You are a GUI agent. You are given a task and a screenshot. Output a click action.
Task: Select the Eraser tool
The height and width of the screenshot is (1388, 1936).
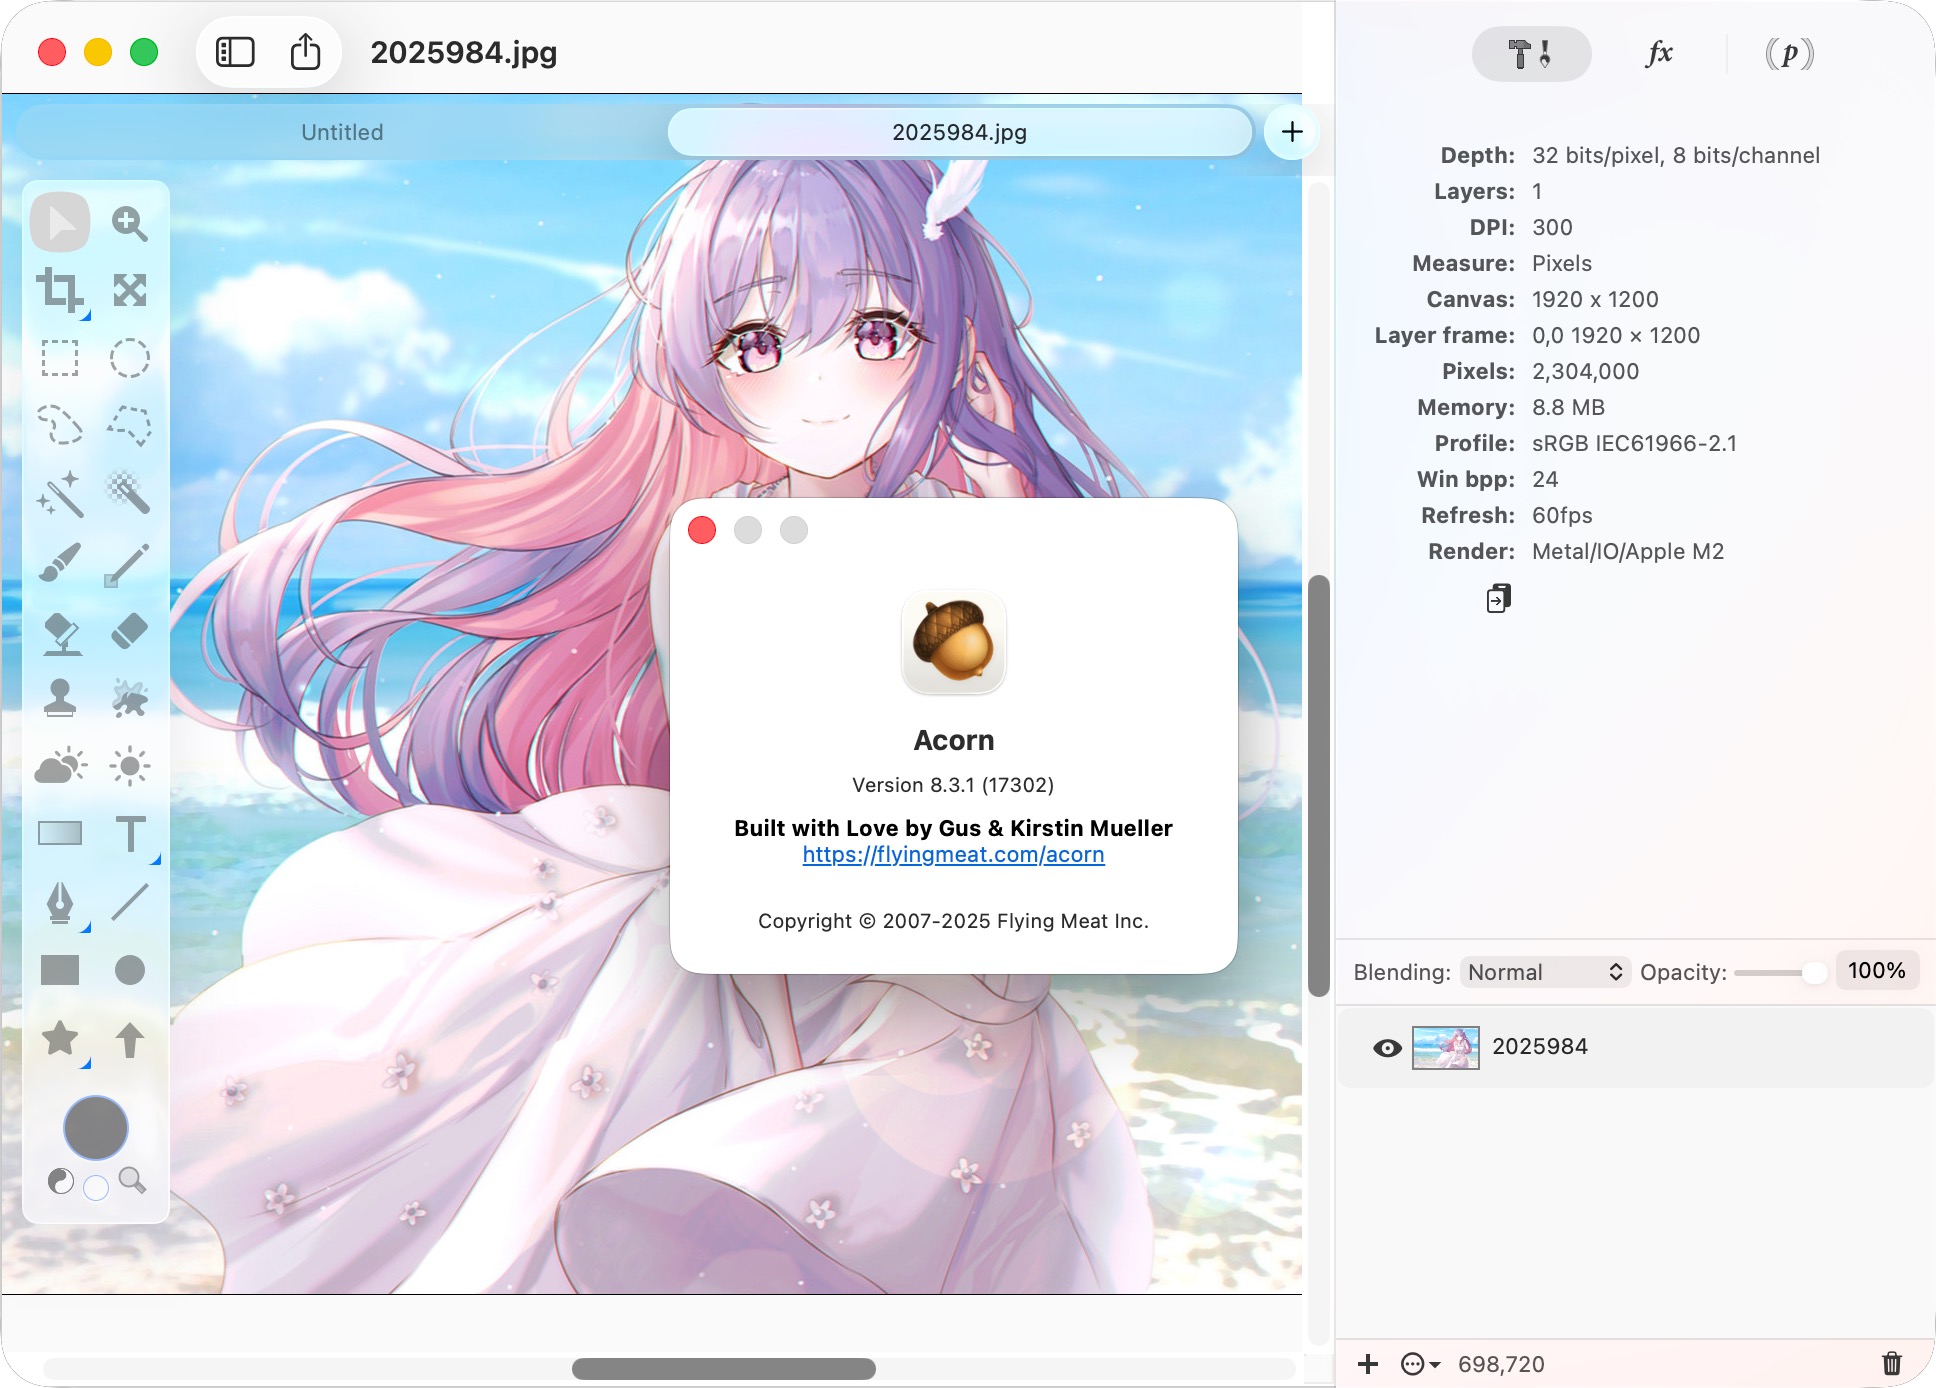(x=129, y=631)
